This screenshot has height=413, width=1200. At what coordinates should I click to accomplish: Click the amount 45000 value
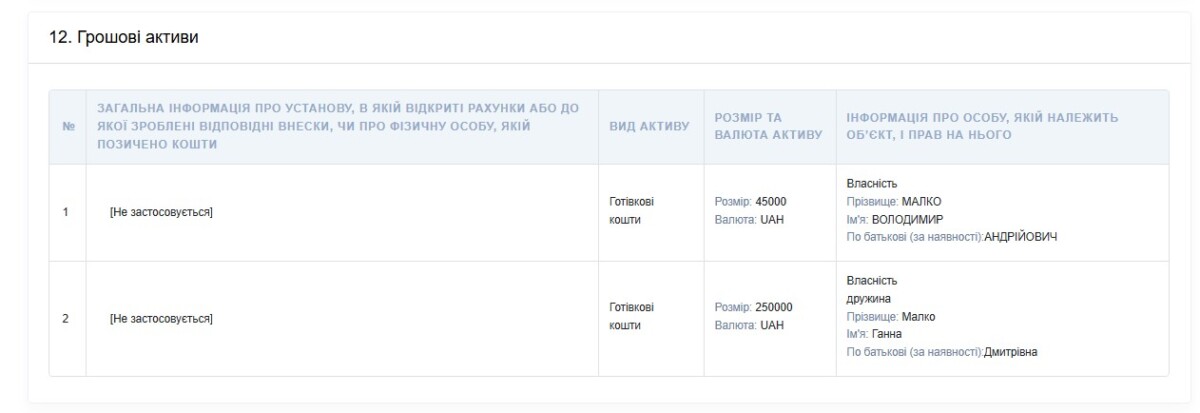(x=771, y=202)
